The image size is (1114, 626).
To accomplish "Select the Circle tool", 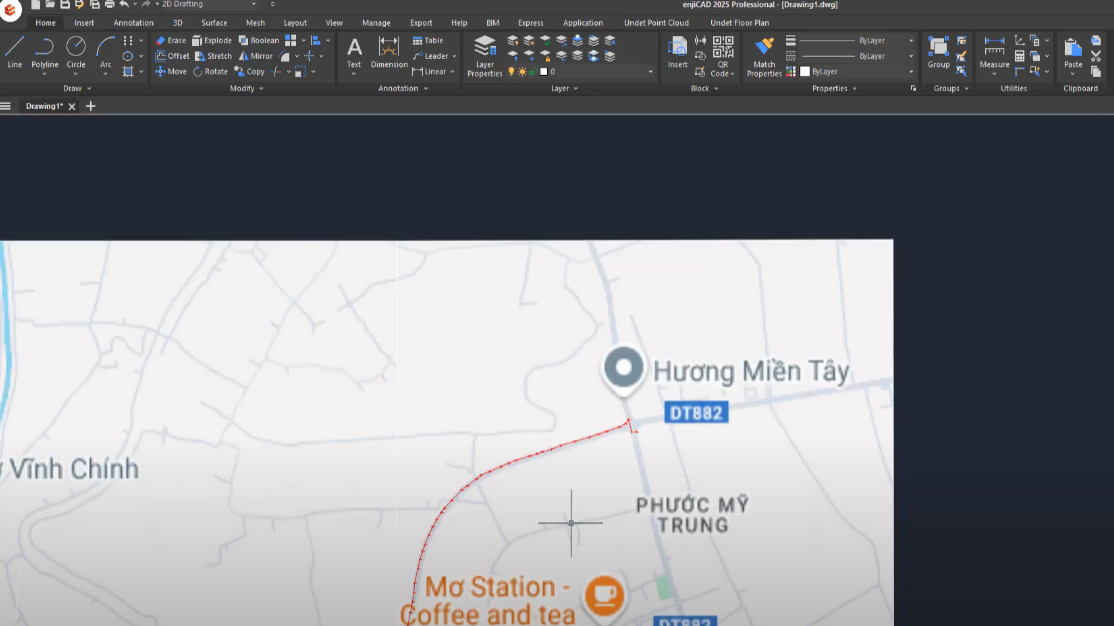I will point(75,53).
